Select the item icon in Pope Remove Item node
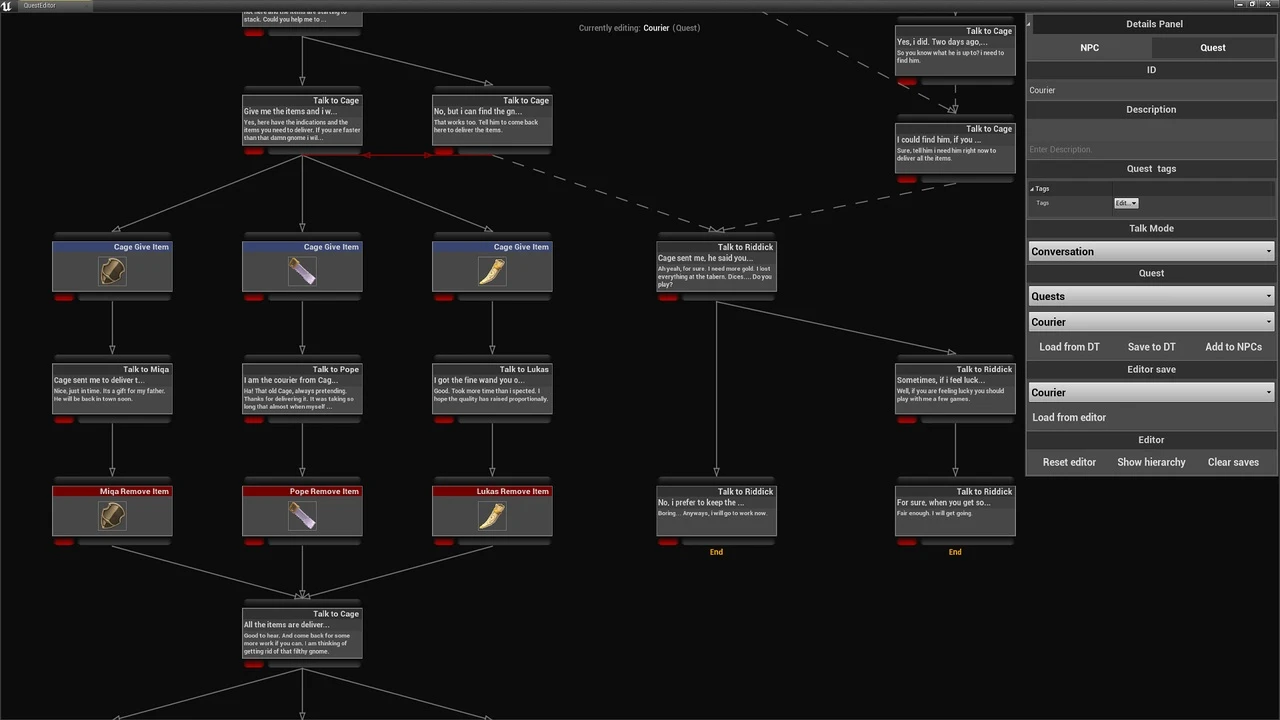The width and height of the screenshot is (1280, 720). (x=302, y=515)
